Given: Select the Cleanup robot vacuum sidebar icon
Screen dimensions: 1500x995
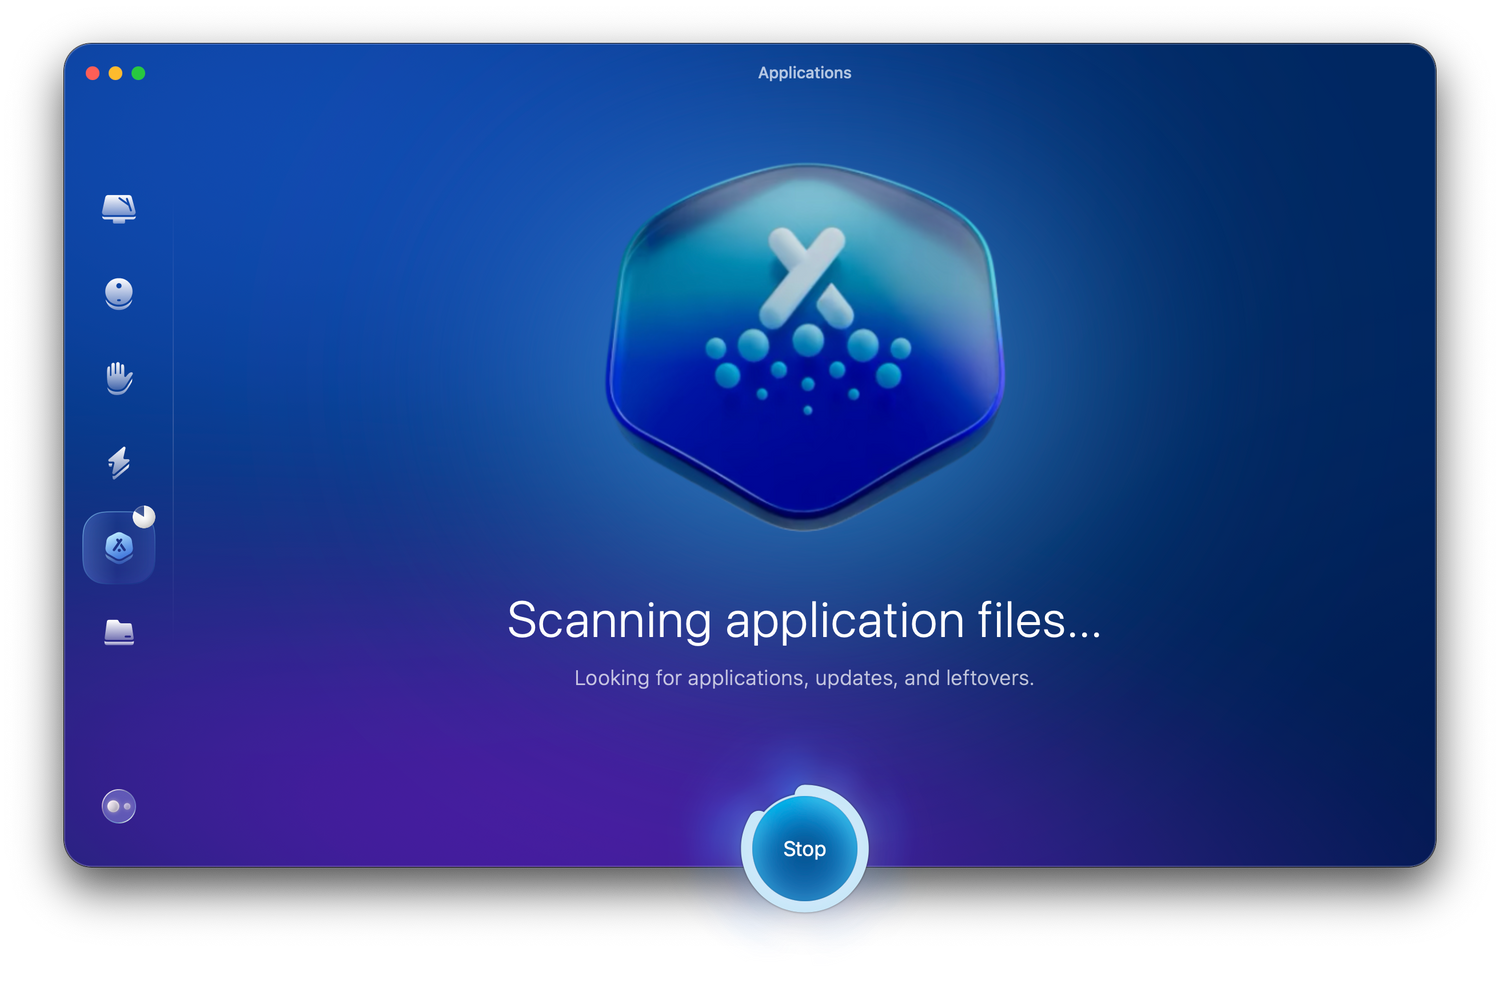Looking at the screenshot, I should 119,293.
